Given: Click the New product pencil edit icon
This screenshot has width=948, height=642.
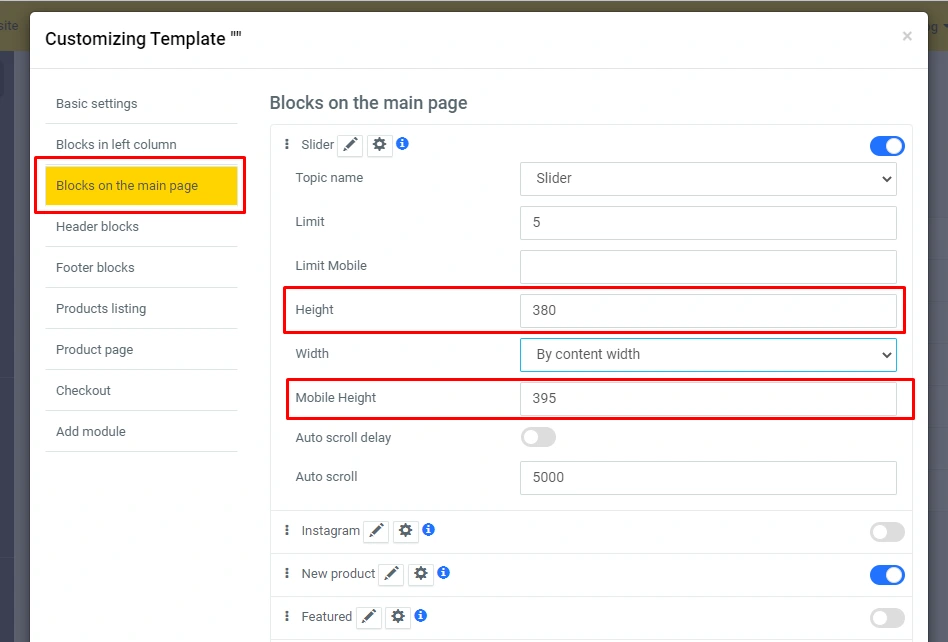Looking at the screenshot, I should (391, 574).
